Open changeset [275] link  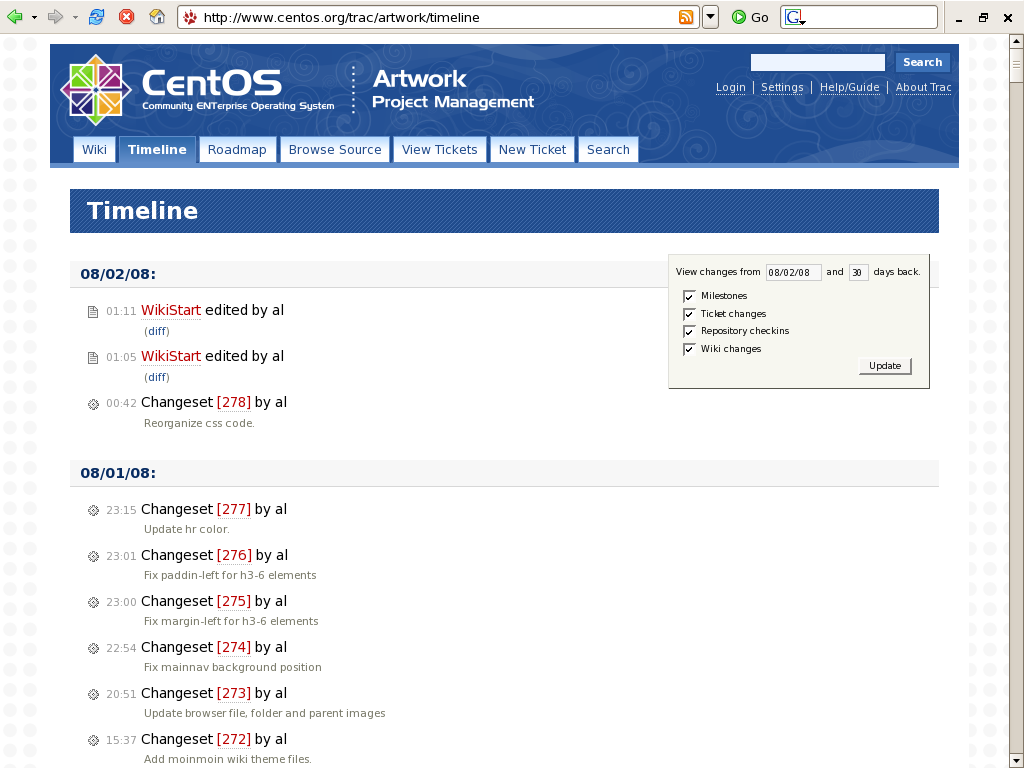pos(234,601)
